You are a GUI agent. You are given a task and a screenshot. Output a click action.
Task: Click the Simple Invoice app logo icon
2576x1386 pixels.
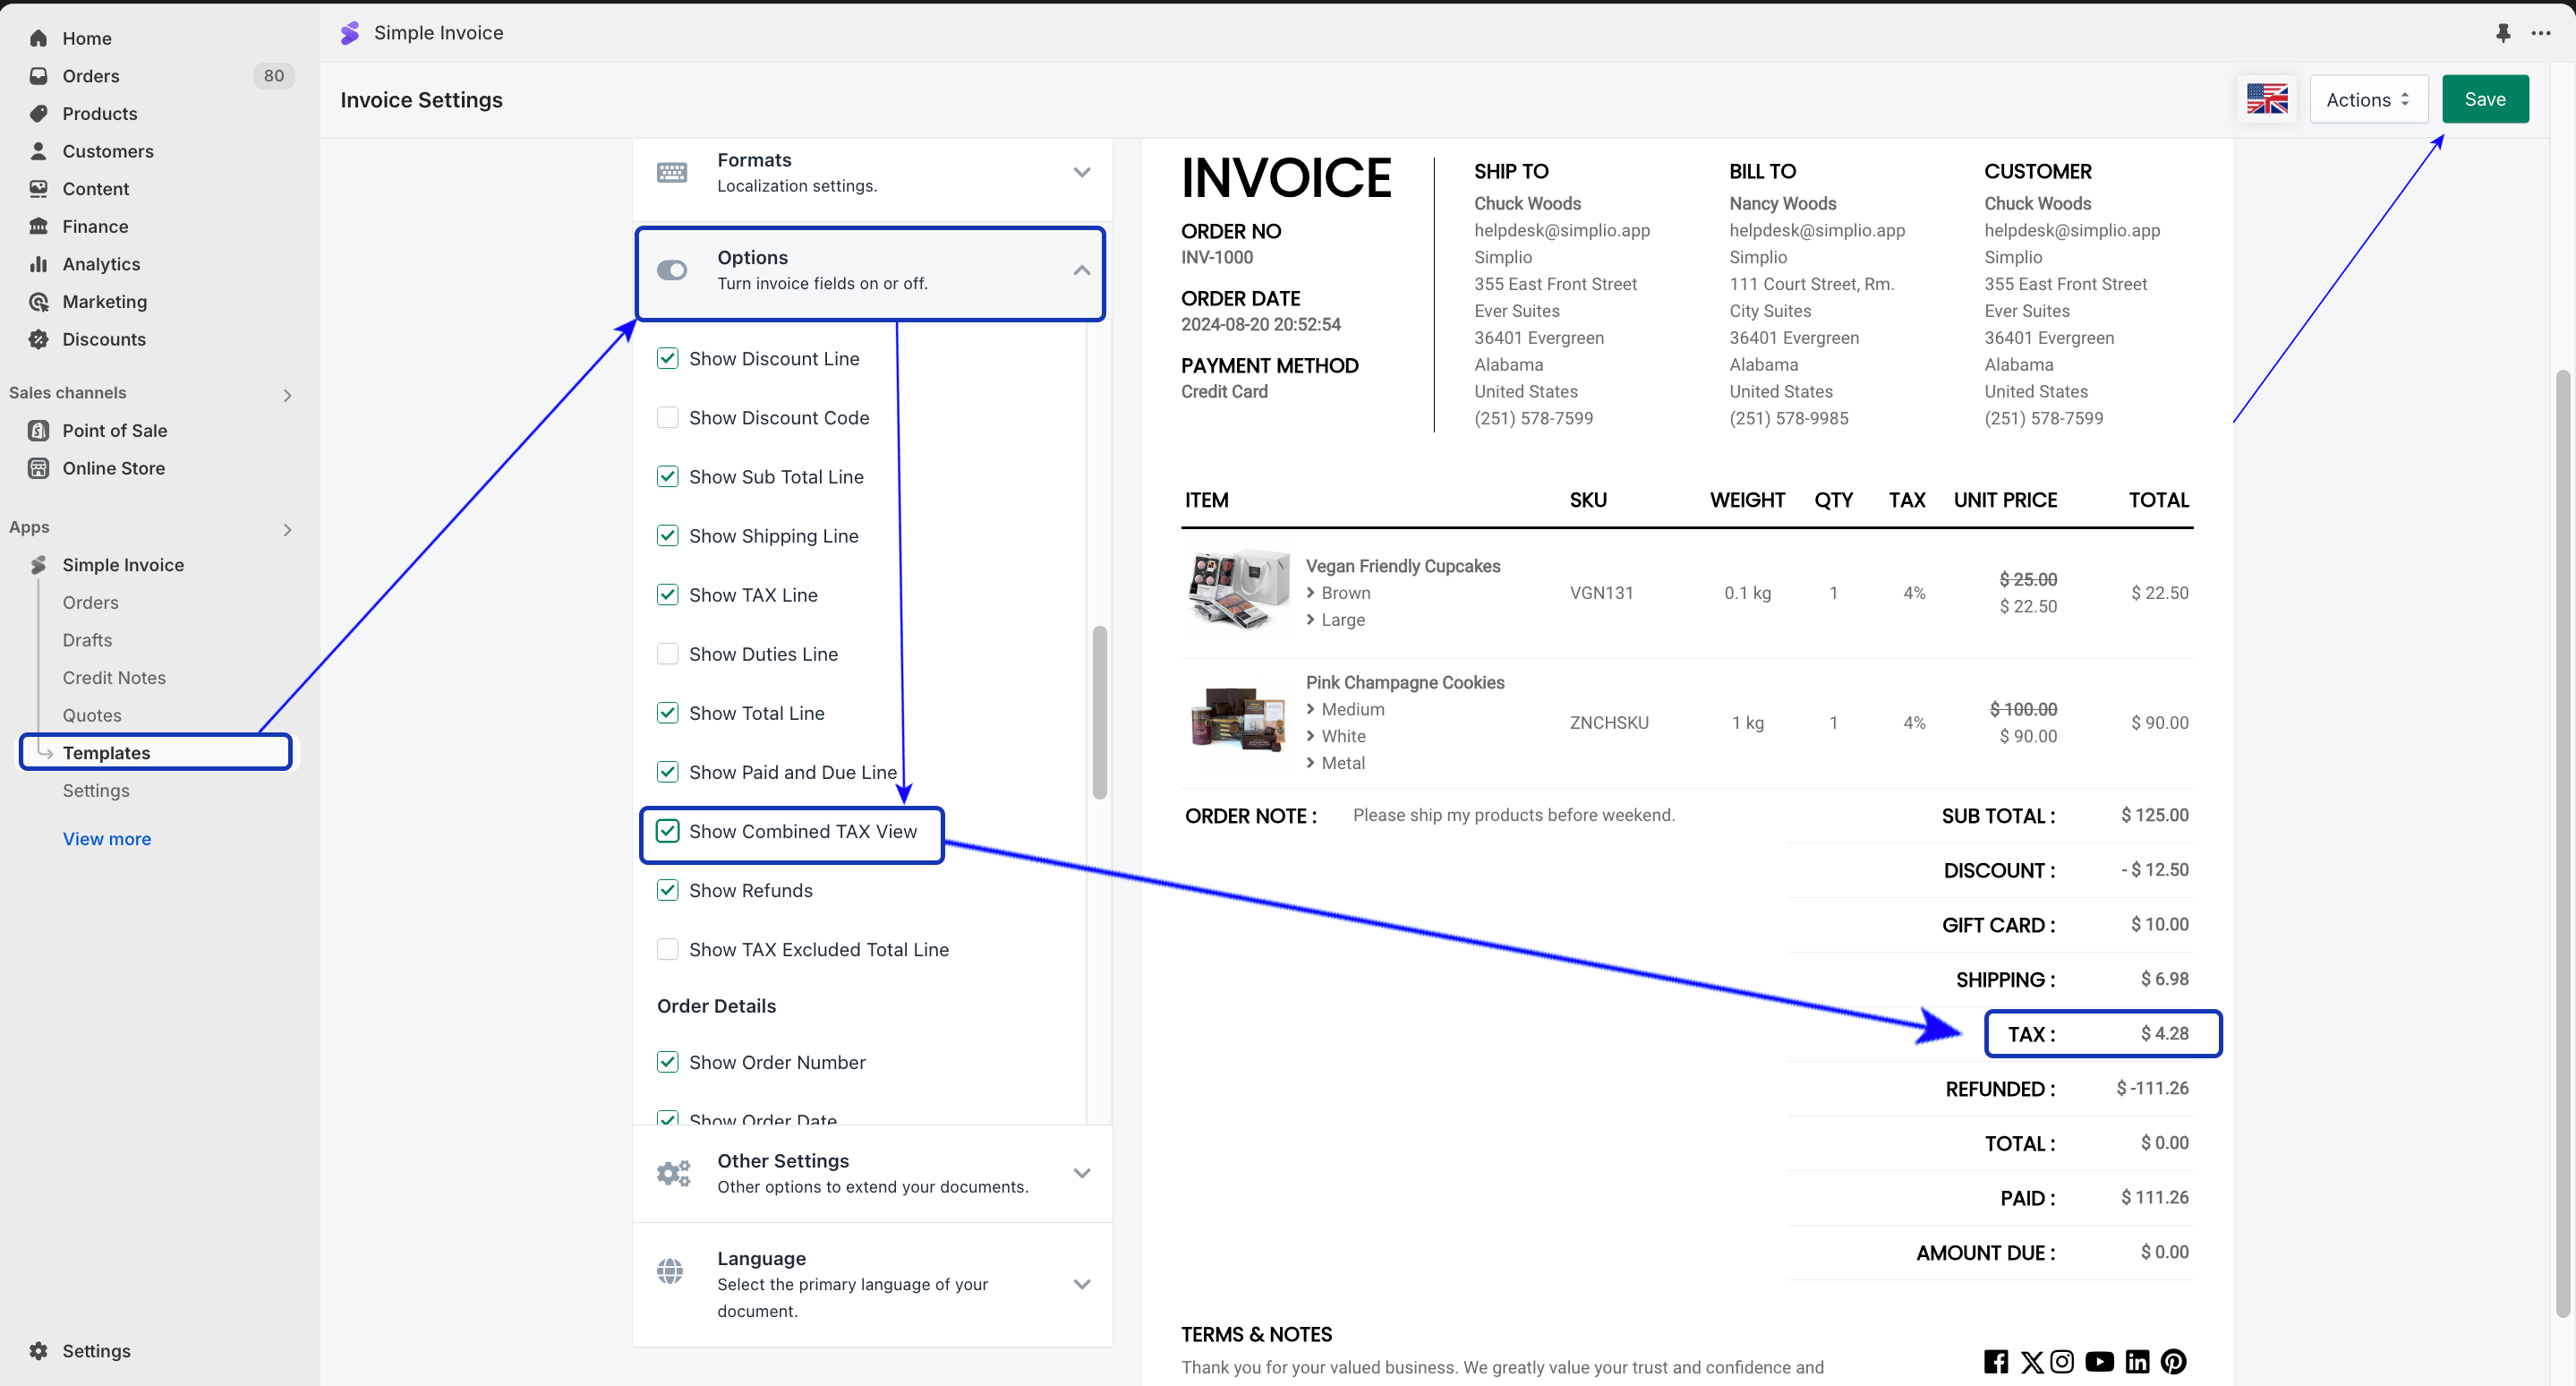pos(349,33)
